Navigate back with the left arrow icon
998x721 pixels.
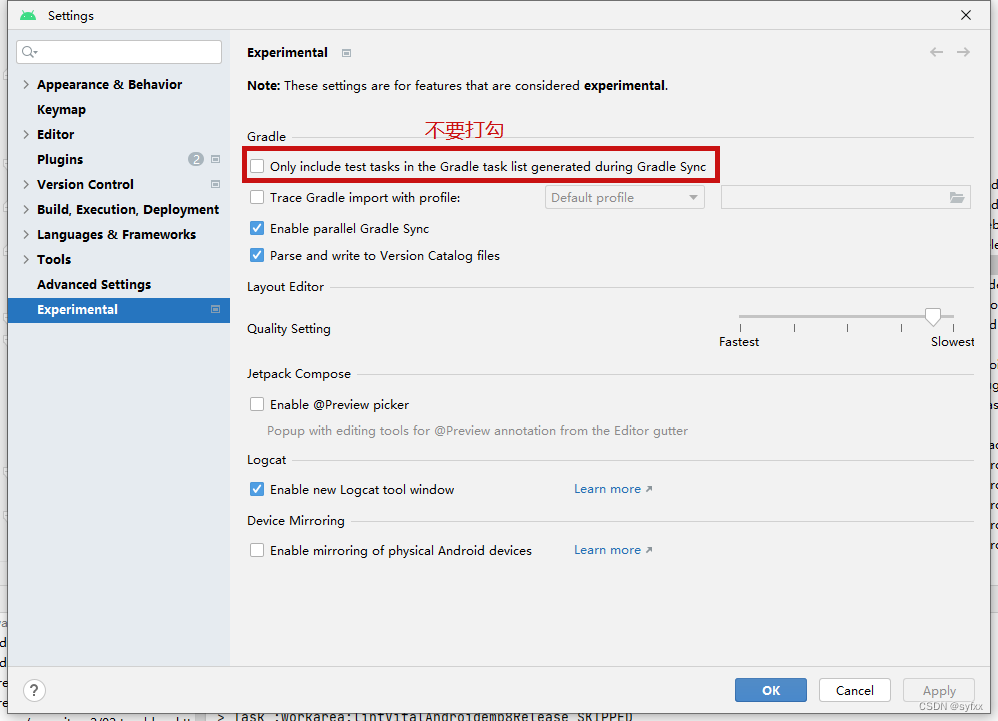point(936,52)
